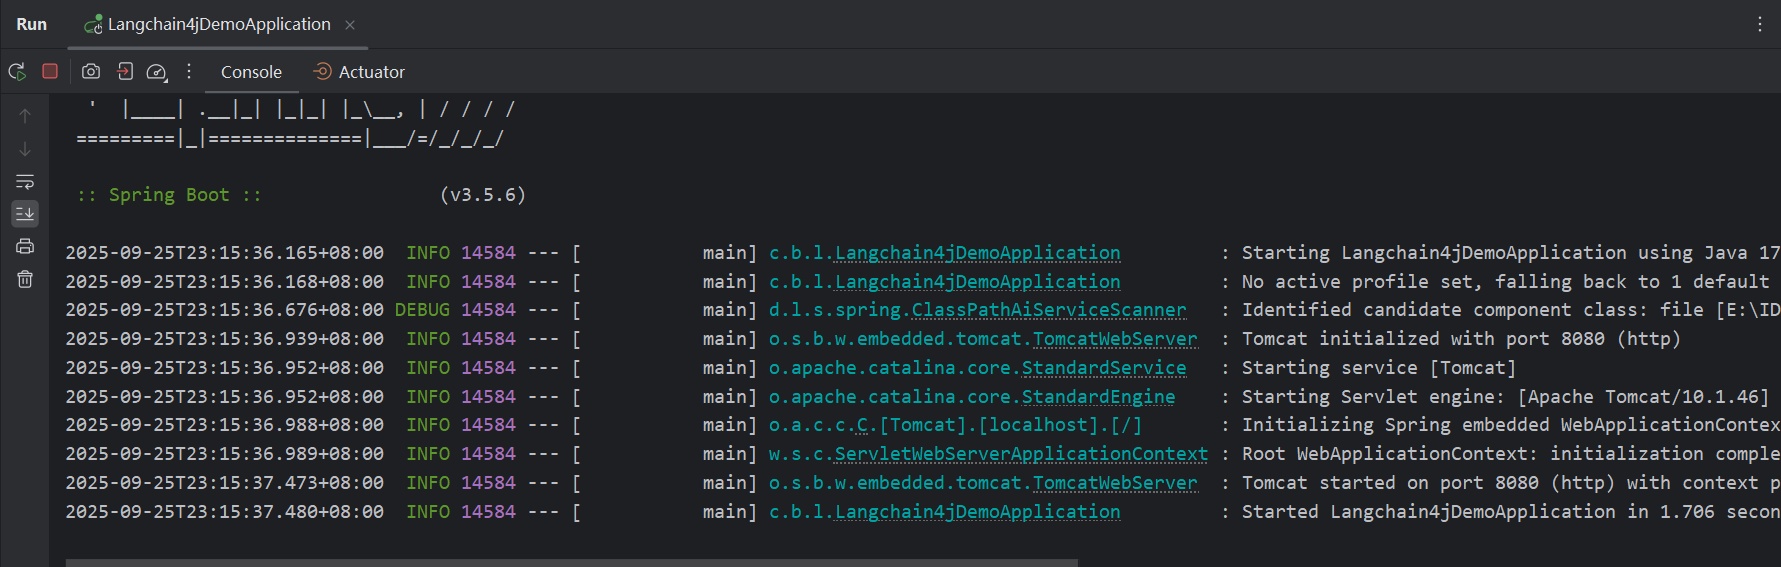Image resolution: width=1781 pixels, height=567 pixels.
Task: Open the StandardEngine class link
Action: [1099, 397]
